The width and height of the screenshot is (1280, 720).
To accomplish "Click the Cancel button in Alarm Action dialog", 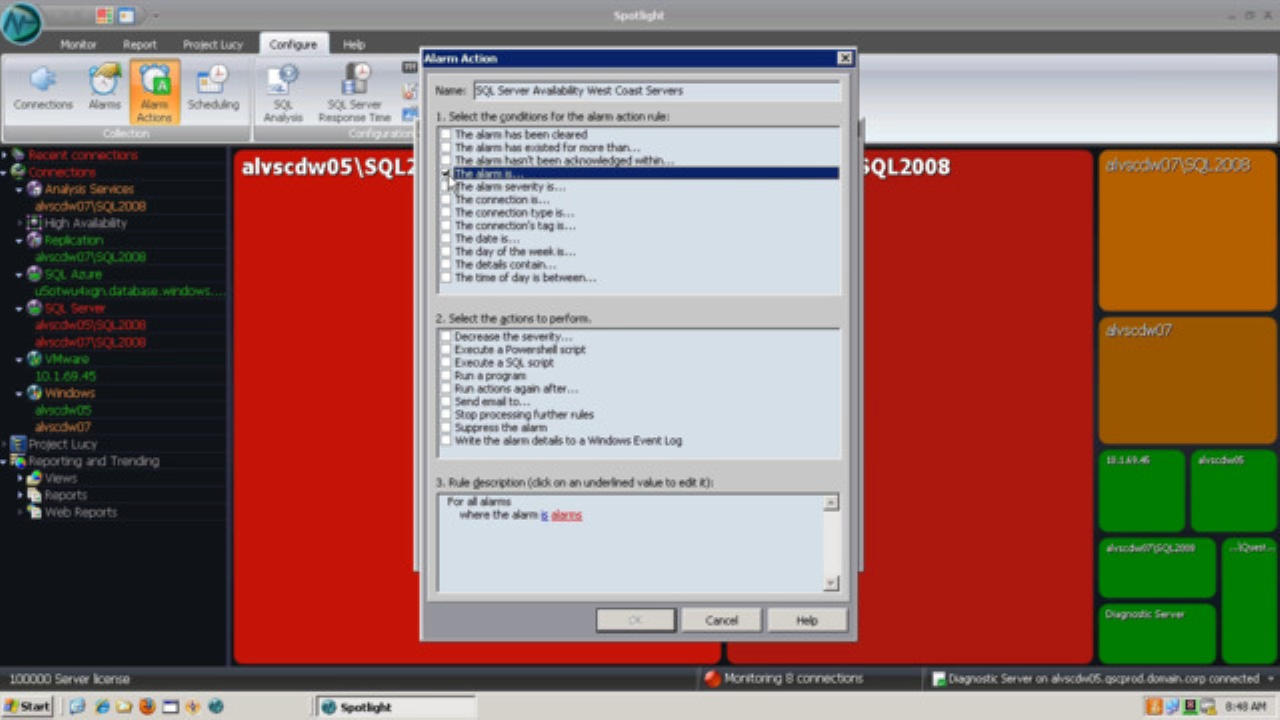I will coord(721,619).
